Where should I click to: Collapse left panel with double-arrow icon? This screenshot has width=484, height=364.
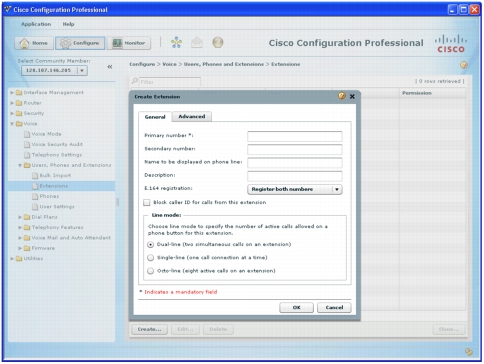click(110, 67)
